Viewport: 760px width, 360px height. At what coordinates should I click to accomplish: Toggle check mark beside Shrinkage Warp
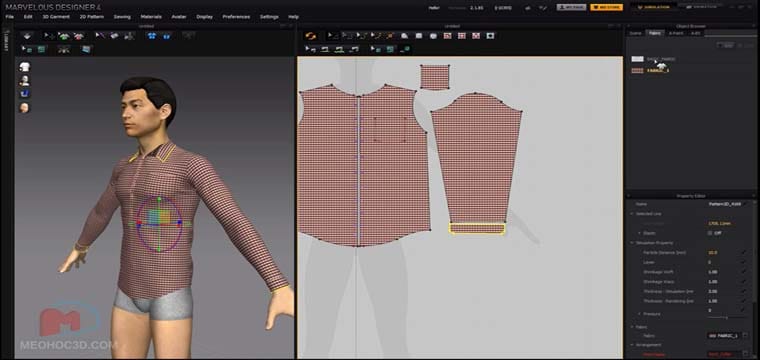click(x=744, y=282)
